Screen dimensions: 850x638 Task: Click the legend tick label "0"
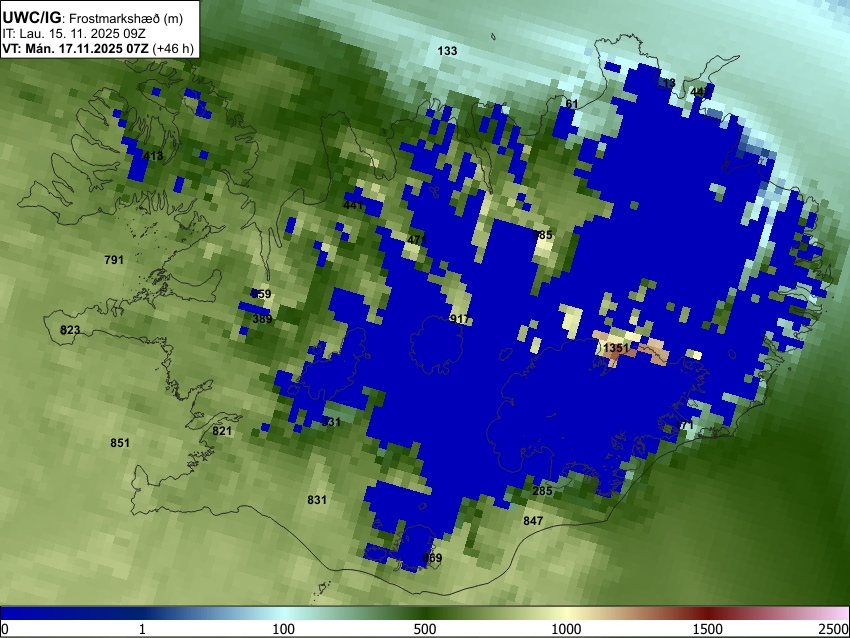point(5,629)
